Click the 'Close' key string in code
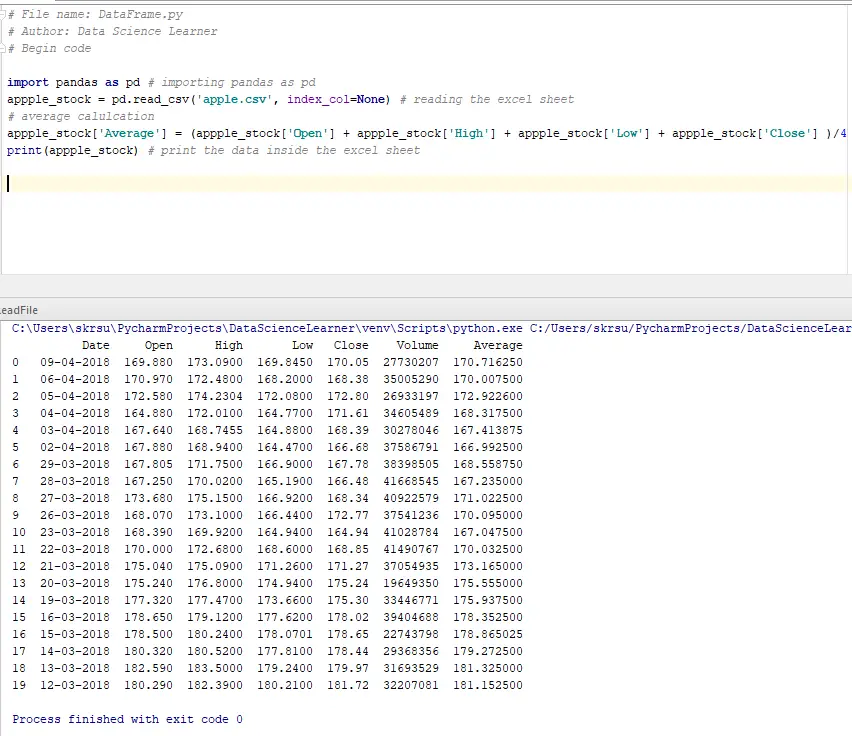852x736 pixels. click(787, 134)
